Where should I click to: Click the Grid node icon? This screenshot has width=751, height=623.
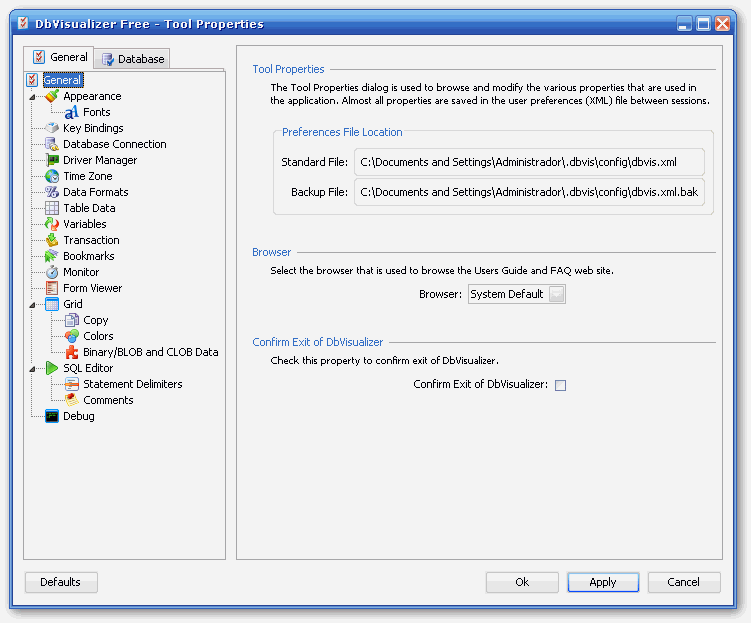tap(52, 304)
